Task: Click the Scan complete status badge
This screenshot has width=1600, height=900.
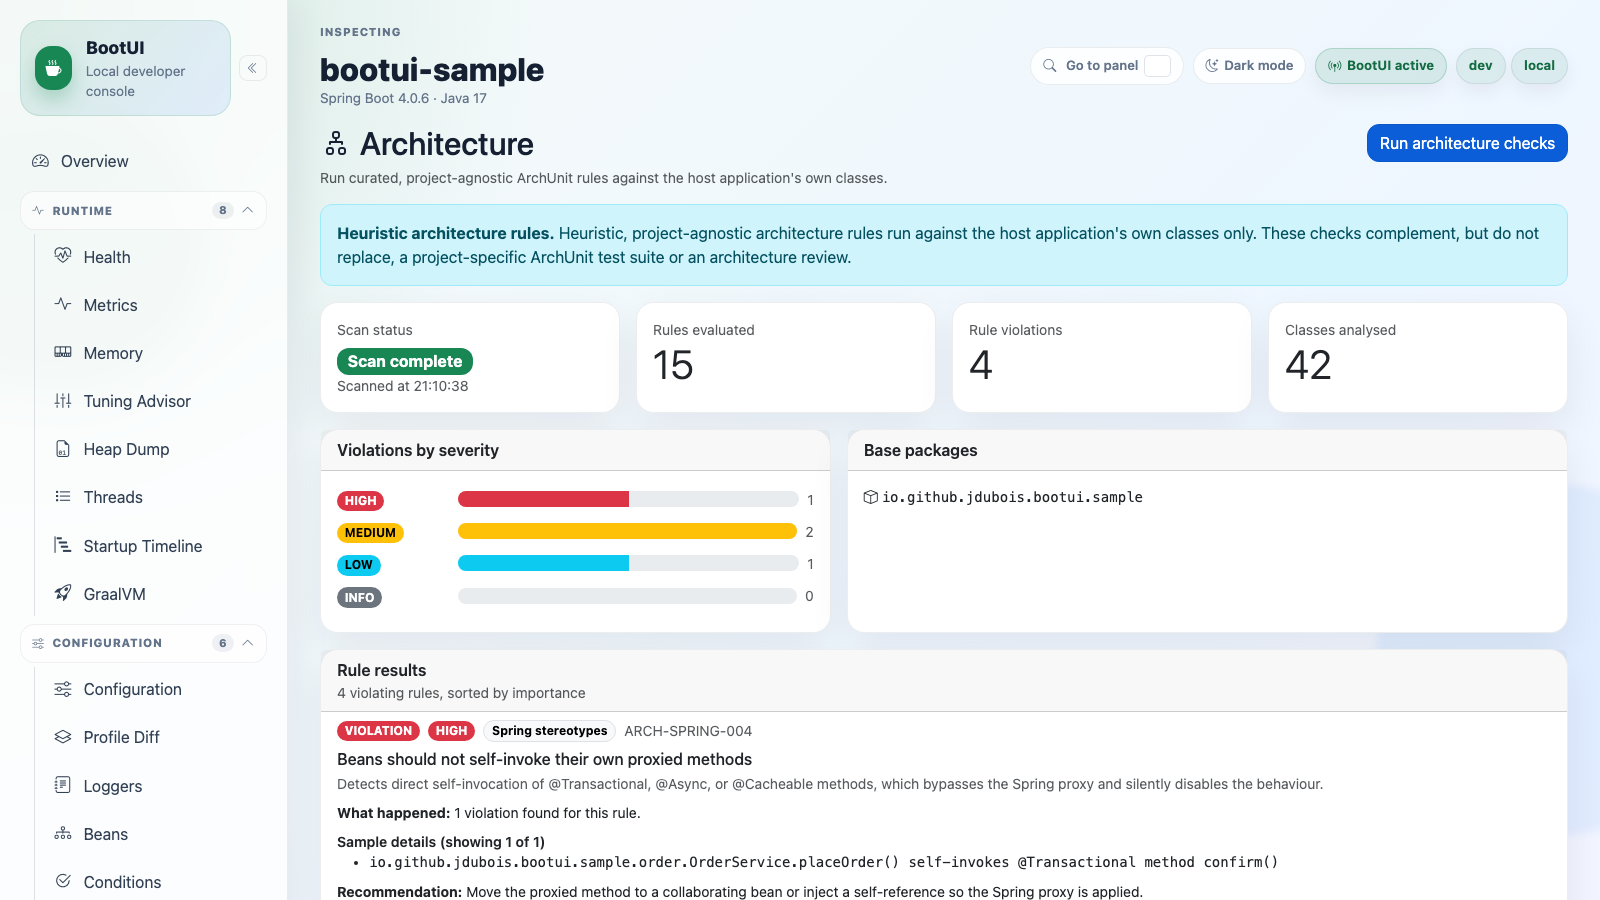Action: (x=405, y=361)
